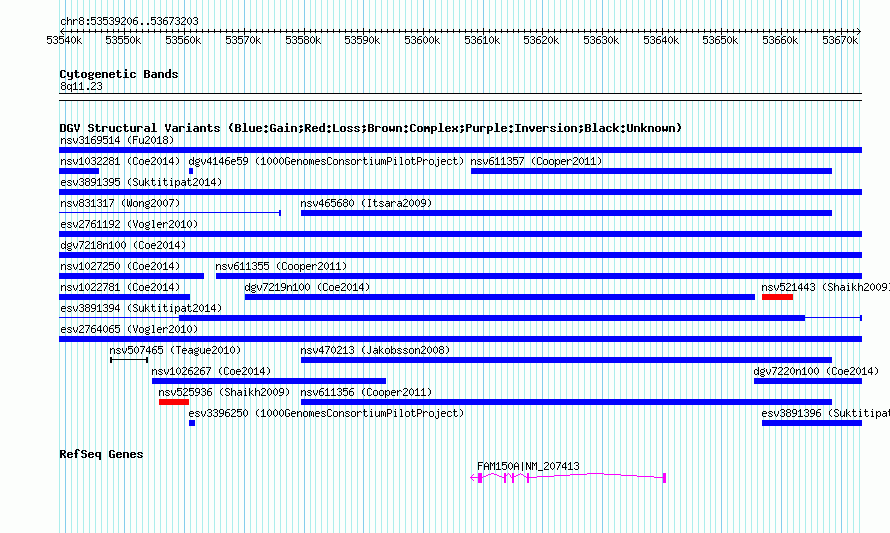
Task: Click esv2764065 (Vogler2010) variant label
Action: point(129,329)
